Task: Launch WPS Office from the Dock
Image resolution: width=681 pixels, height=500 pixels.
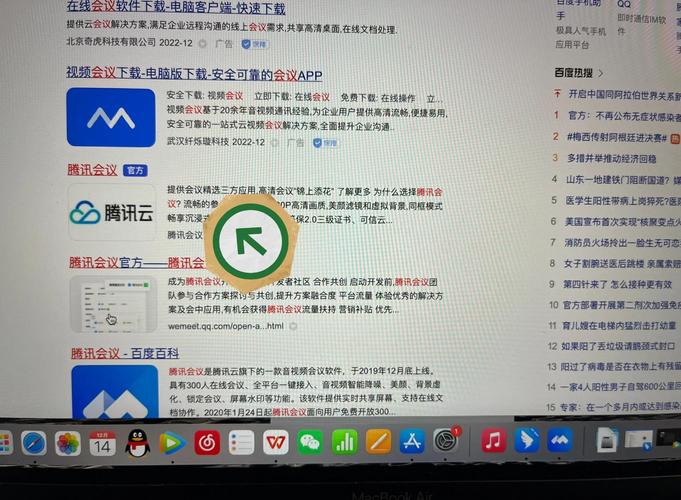Action: [x=276, y=443]
